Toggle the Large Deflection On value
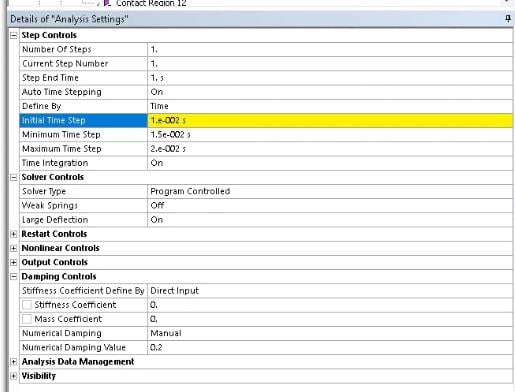The height and width of the screenshot is (392, 515). click(x=330, y=220)
